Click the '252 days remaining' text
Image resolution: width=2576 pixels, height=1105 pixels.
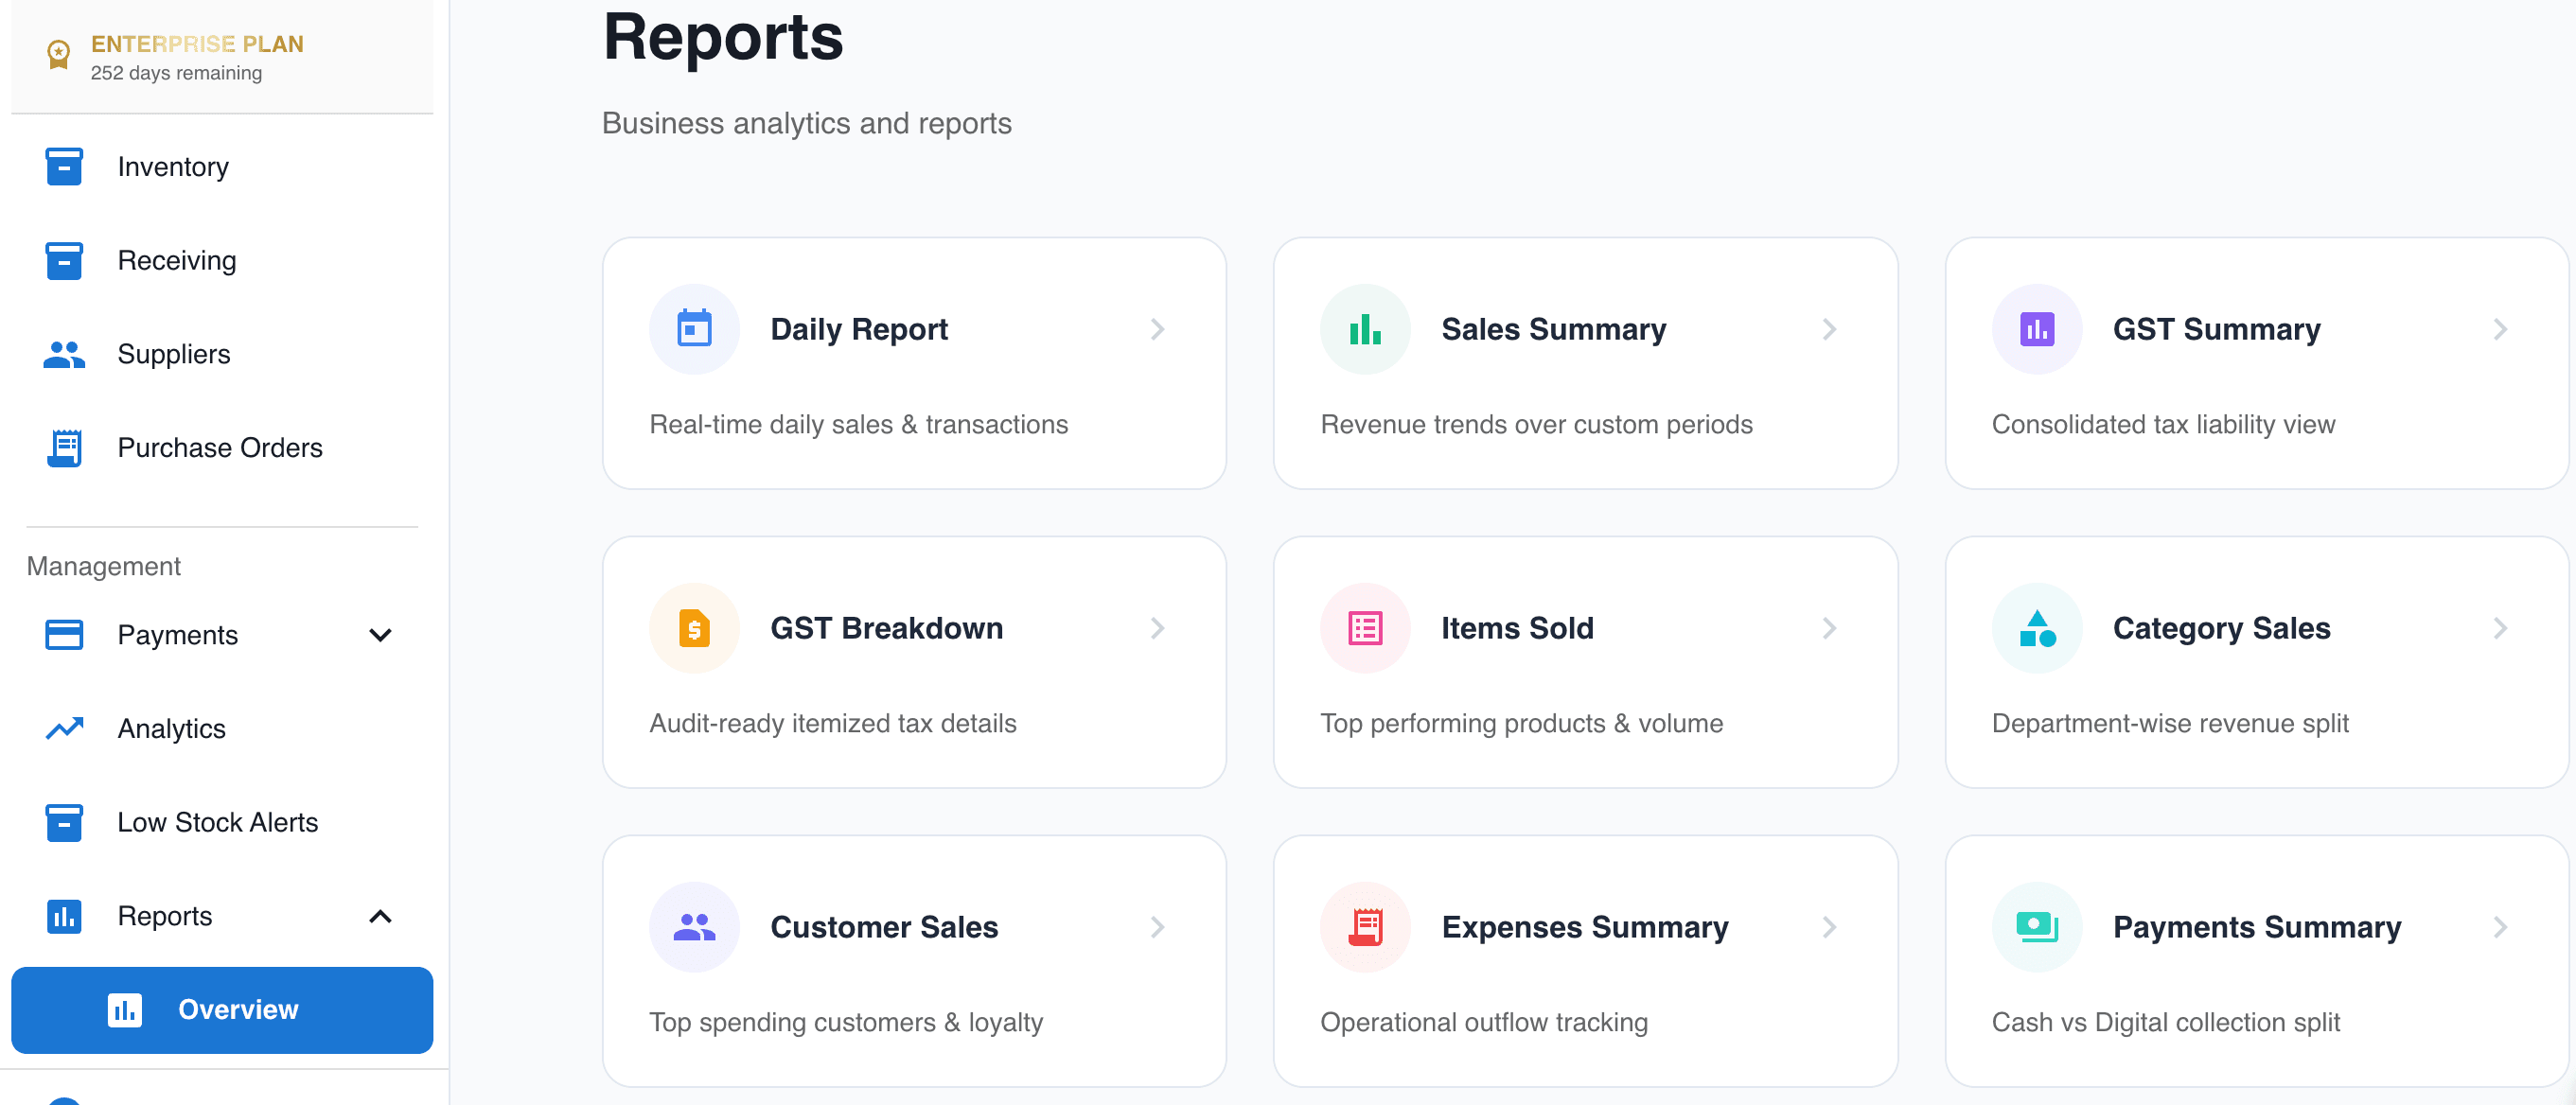[x=176, y=73]
